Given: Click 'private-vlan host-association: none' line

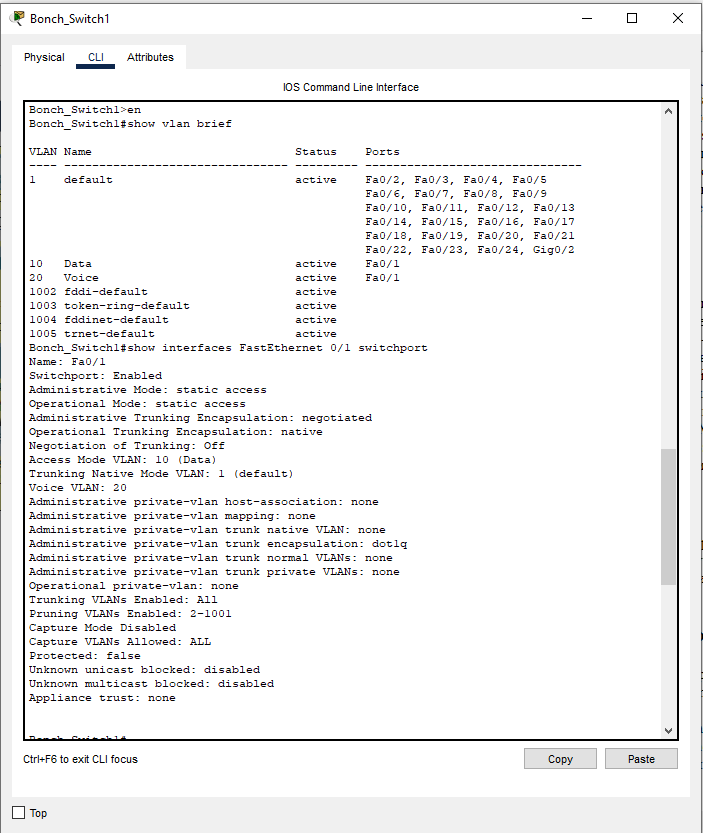Looking at the screenshot, I should click(204, 502).
